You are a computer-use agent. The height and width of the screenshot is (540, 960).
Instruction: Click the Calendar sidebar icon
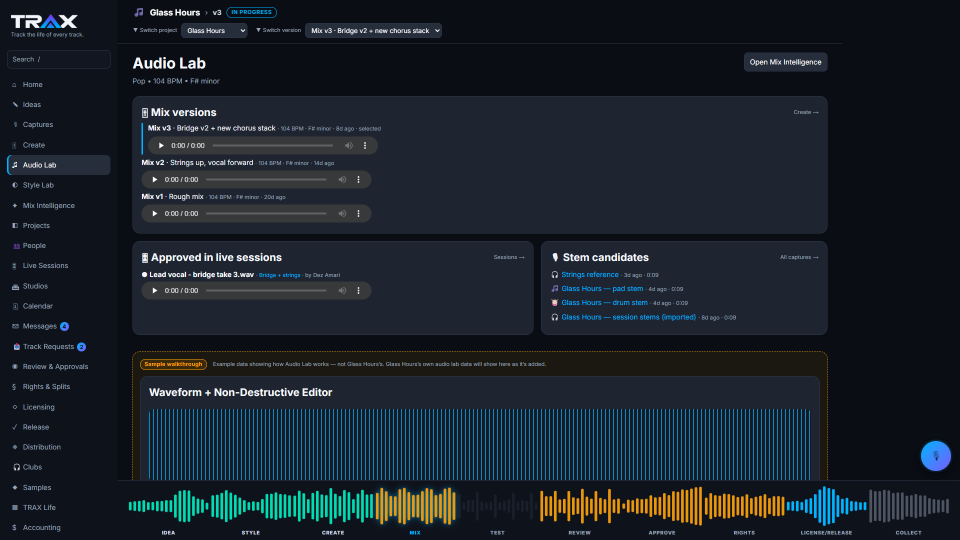15,306
